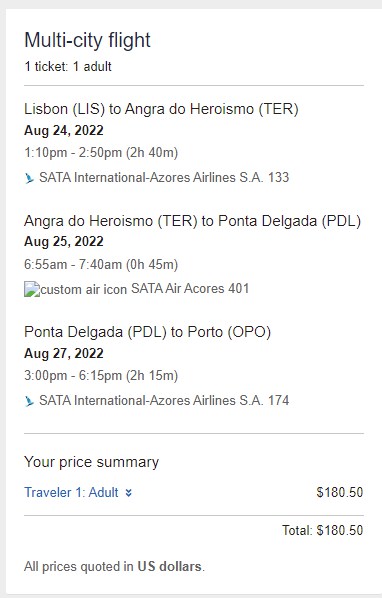The height and width of the screenshot is (598, 382).
Task: Select the Multi-city flight heading
Action: [87, 40]
